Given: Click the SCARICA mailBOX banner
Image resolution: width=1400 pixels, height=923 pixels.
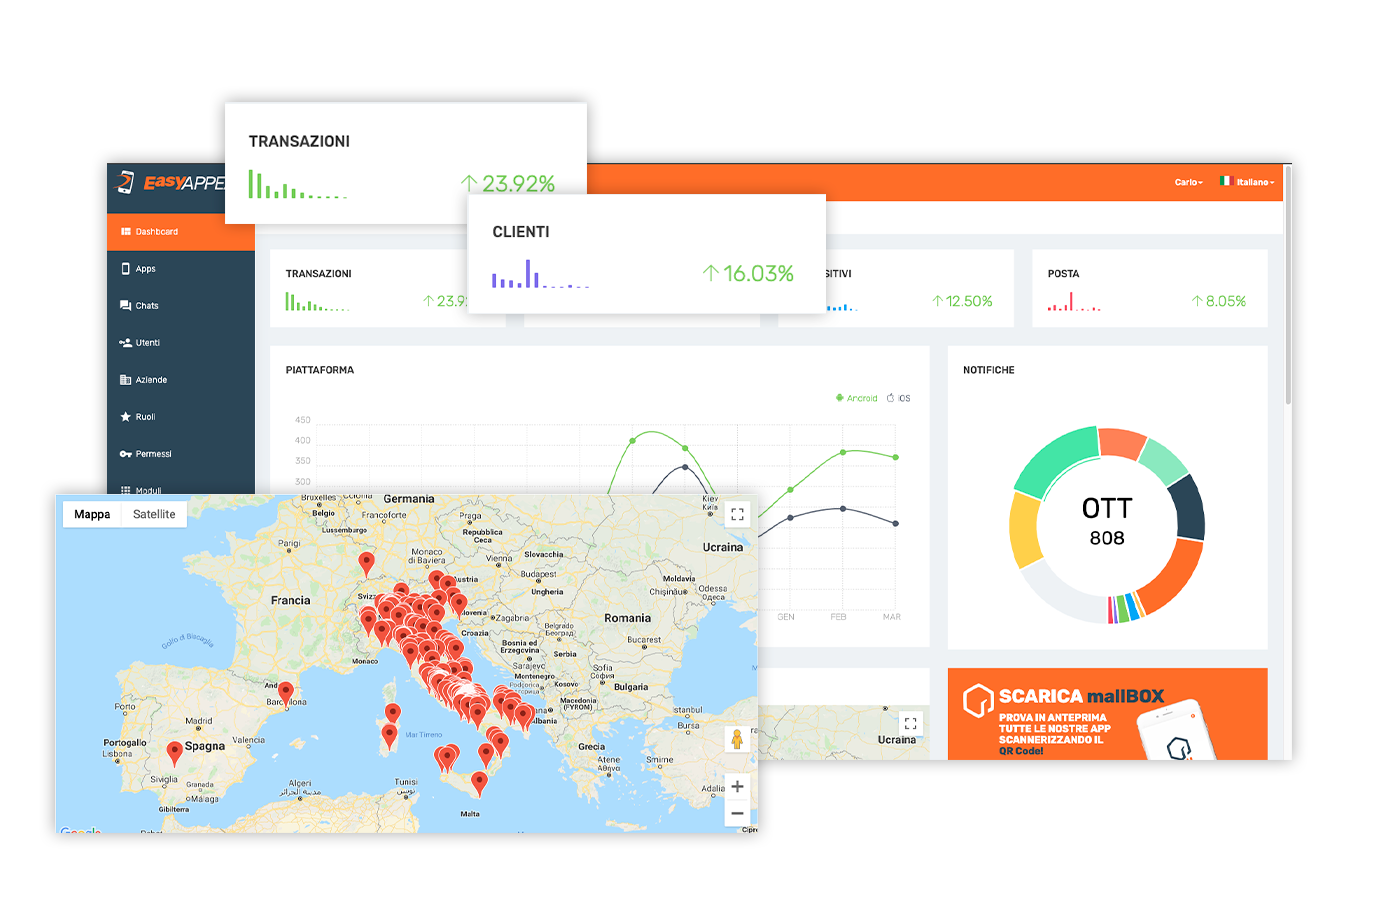Looking at the screenshot, I should click(1107, 714).
